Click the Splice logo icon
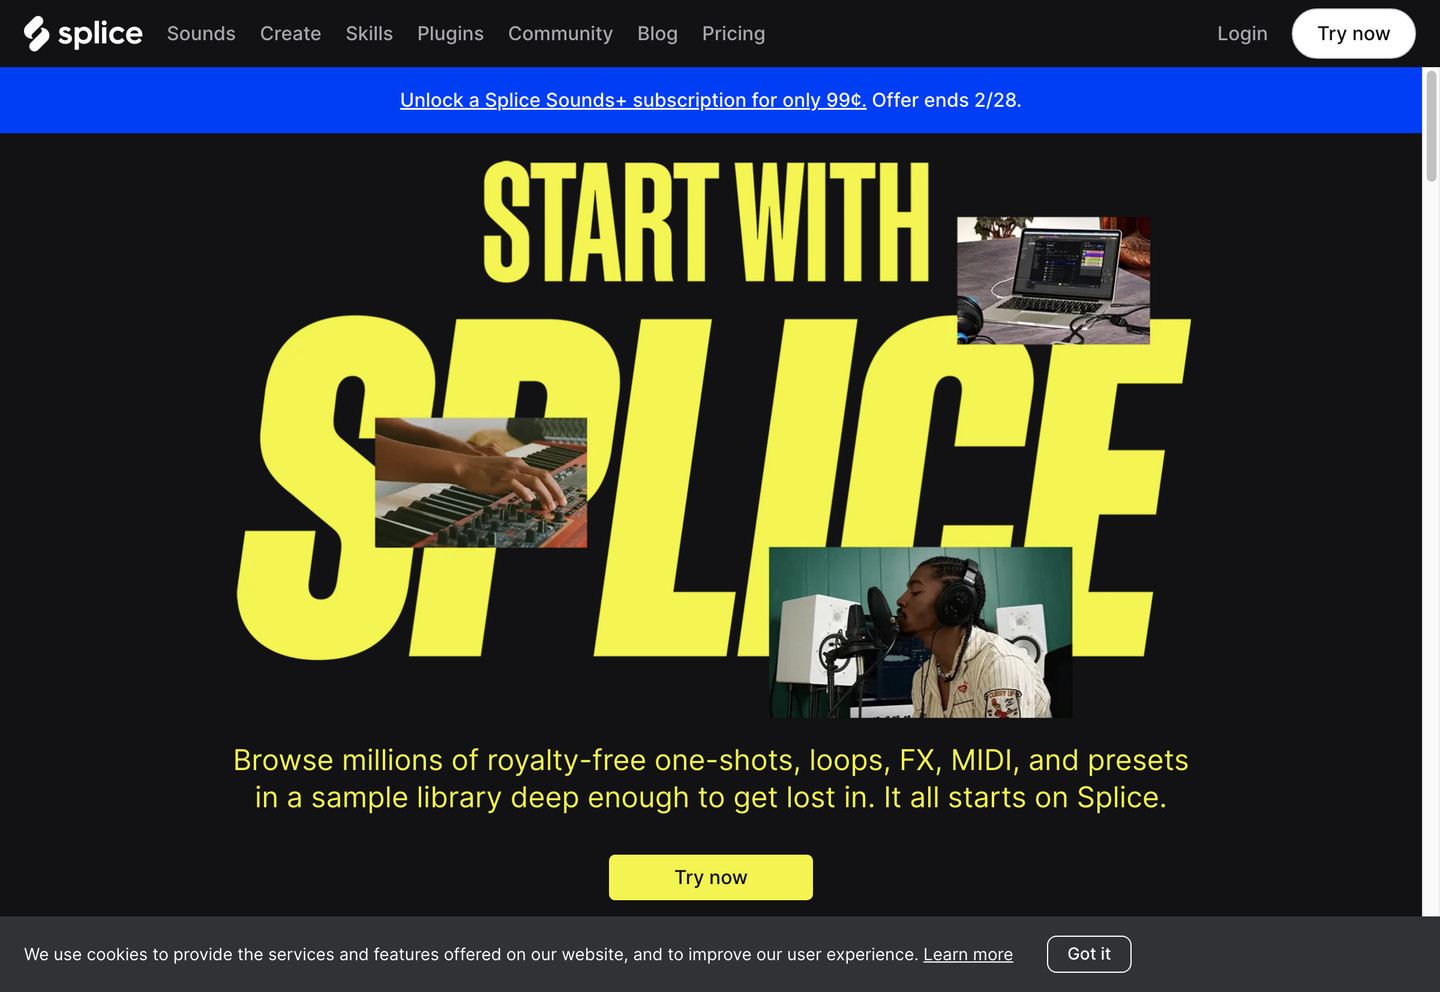This screenshot has height=992, width=1440. [x=37, y=34]
